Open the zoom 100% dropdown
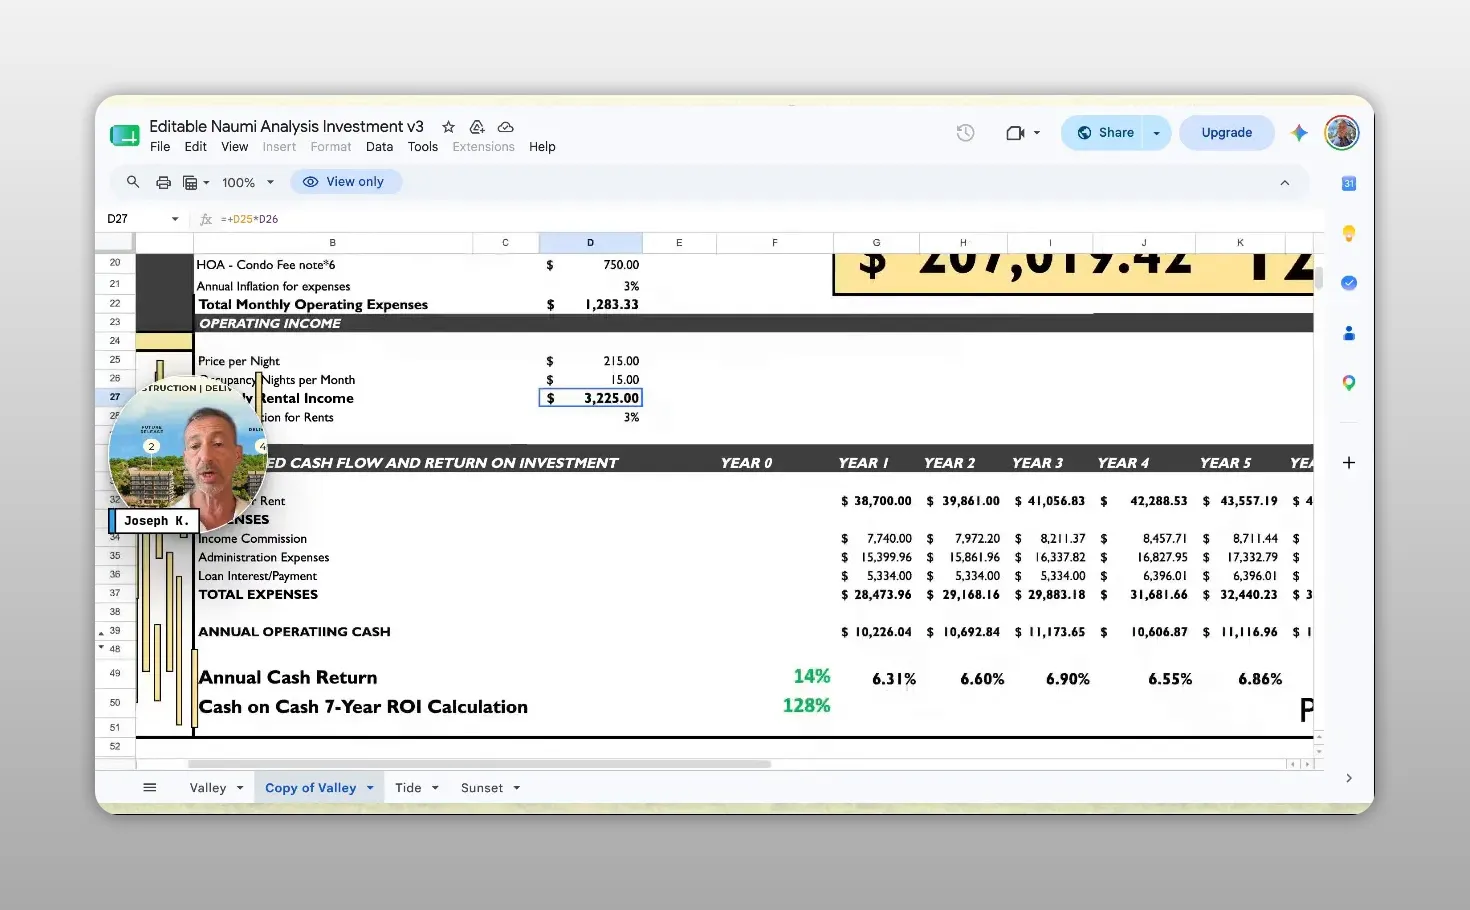Image resolution: width=1470 pixels, height=910 pixels. coord(248,182)
